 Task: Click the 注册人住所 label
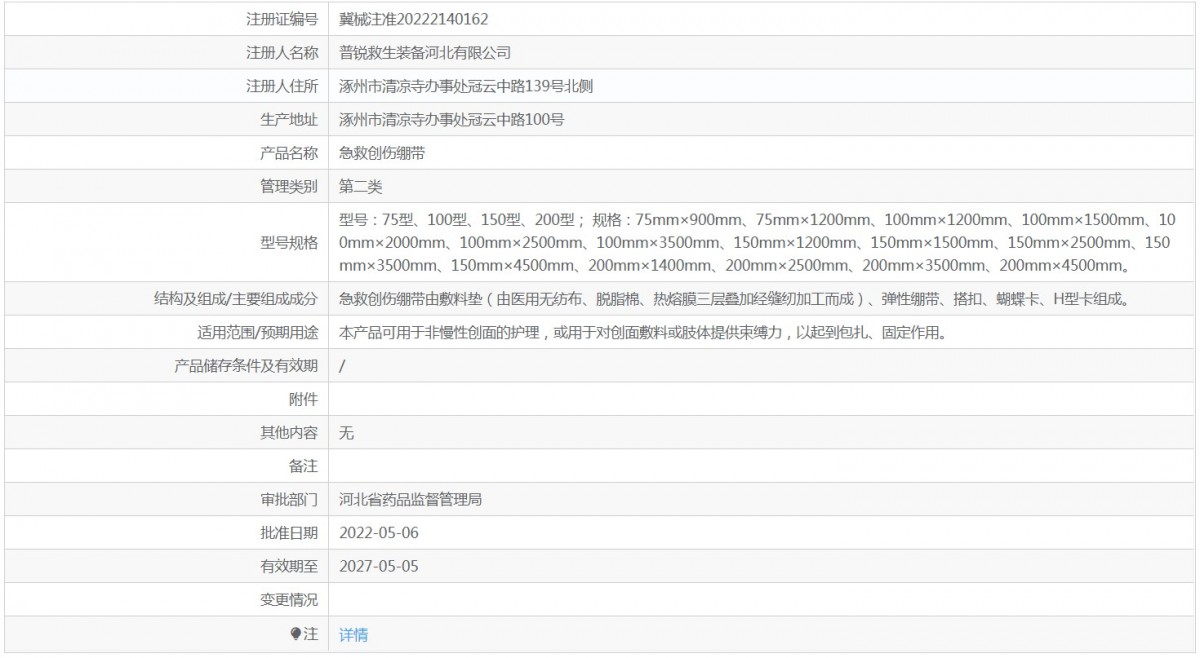coord(282,86)
